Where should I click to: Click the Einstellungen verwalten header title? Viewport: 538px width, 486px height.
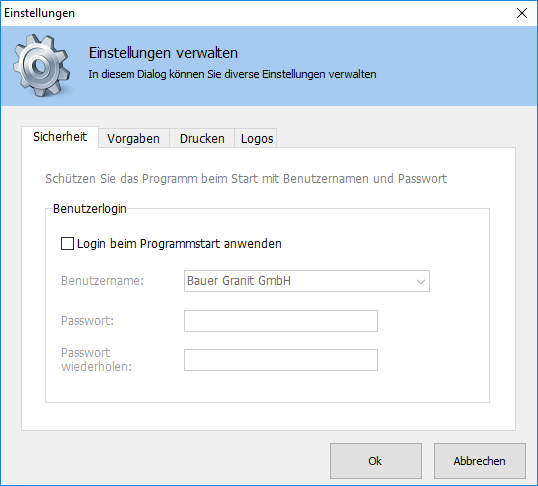pos(163,53)
